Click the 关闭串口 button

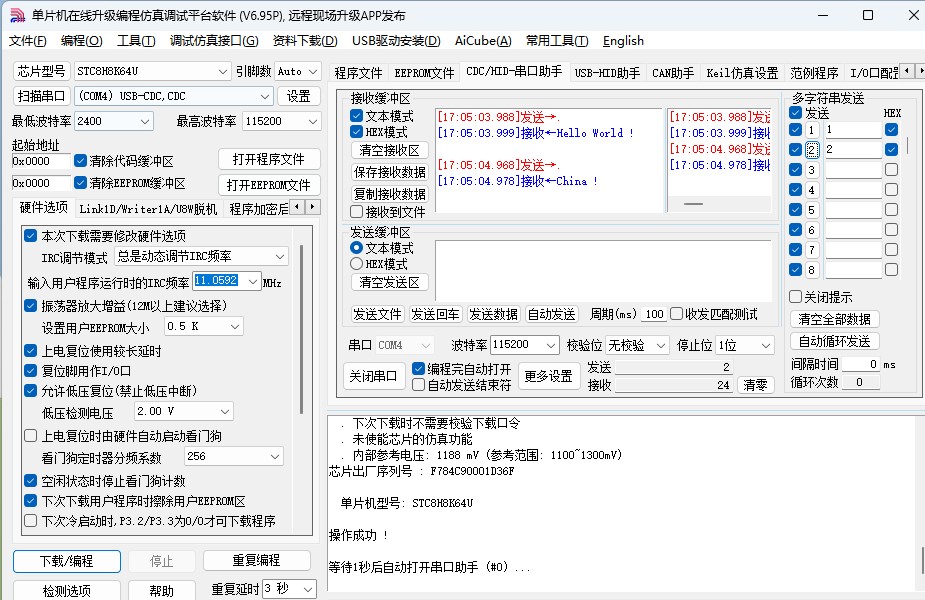pyautogui.click(x=373, y=376)
